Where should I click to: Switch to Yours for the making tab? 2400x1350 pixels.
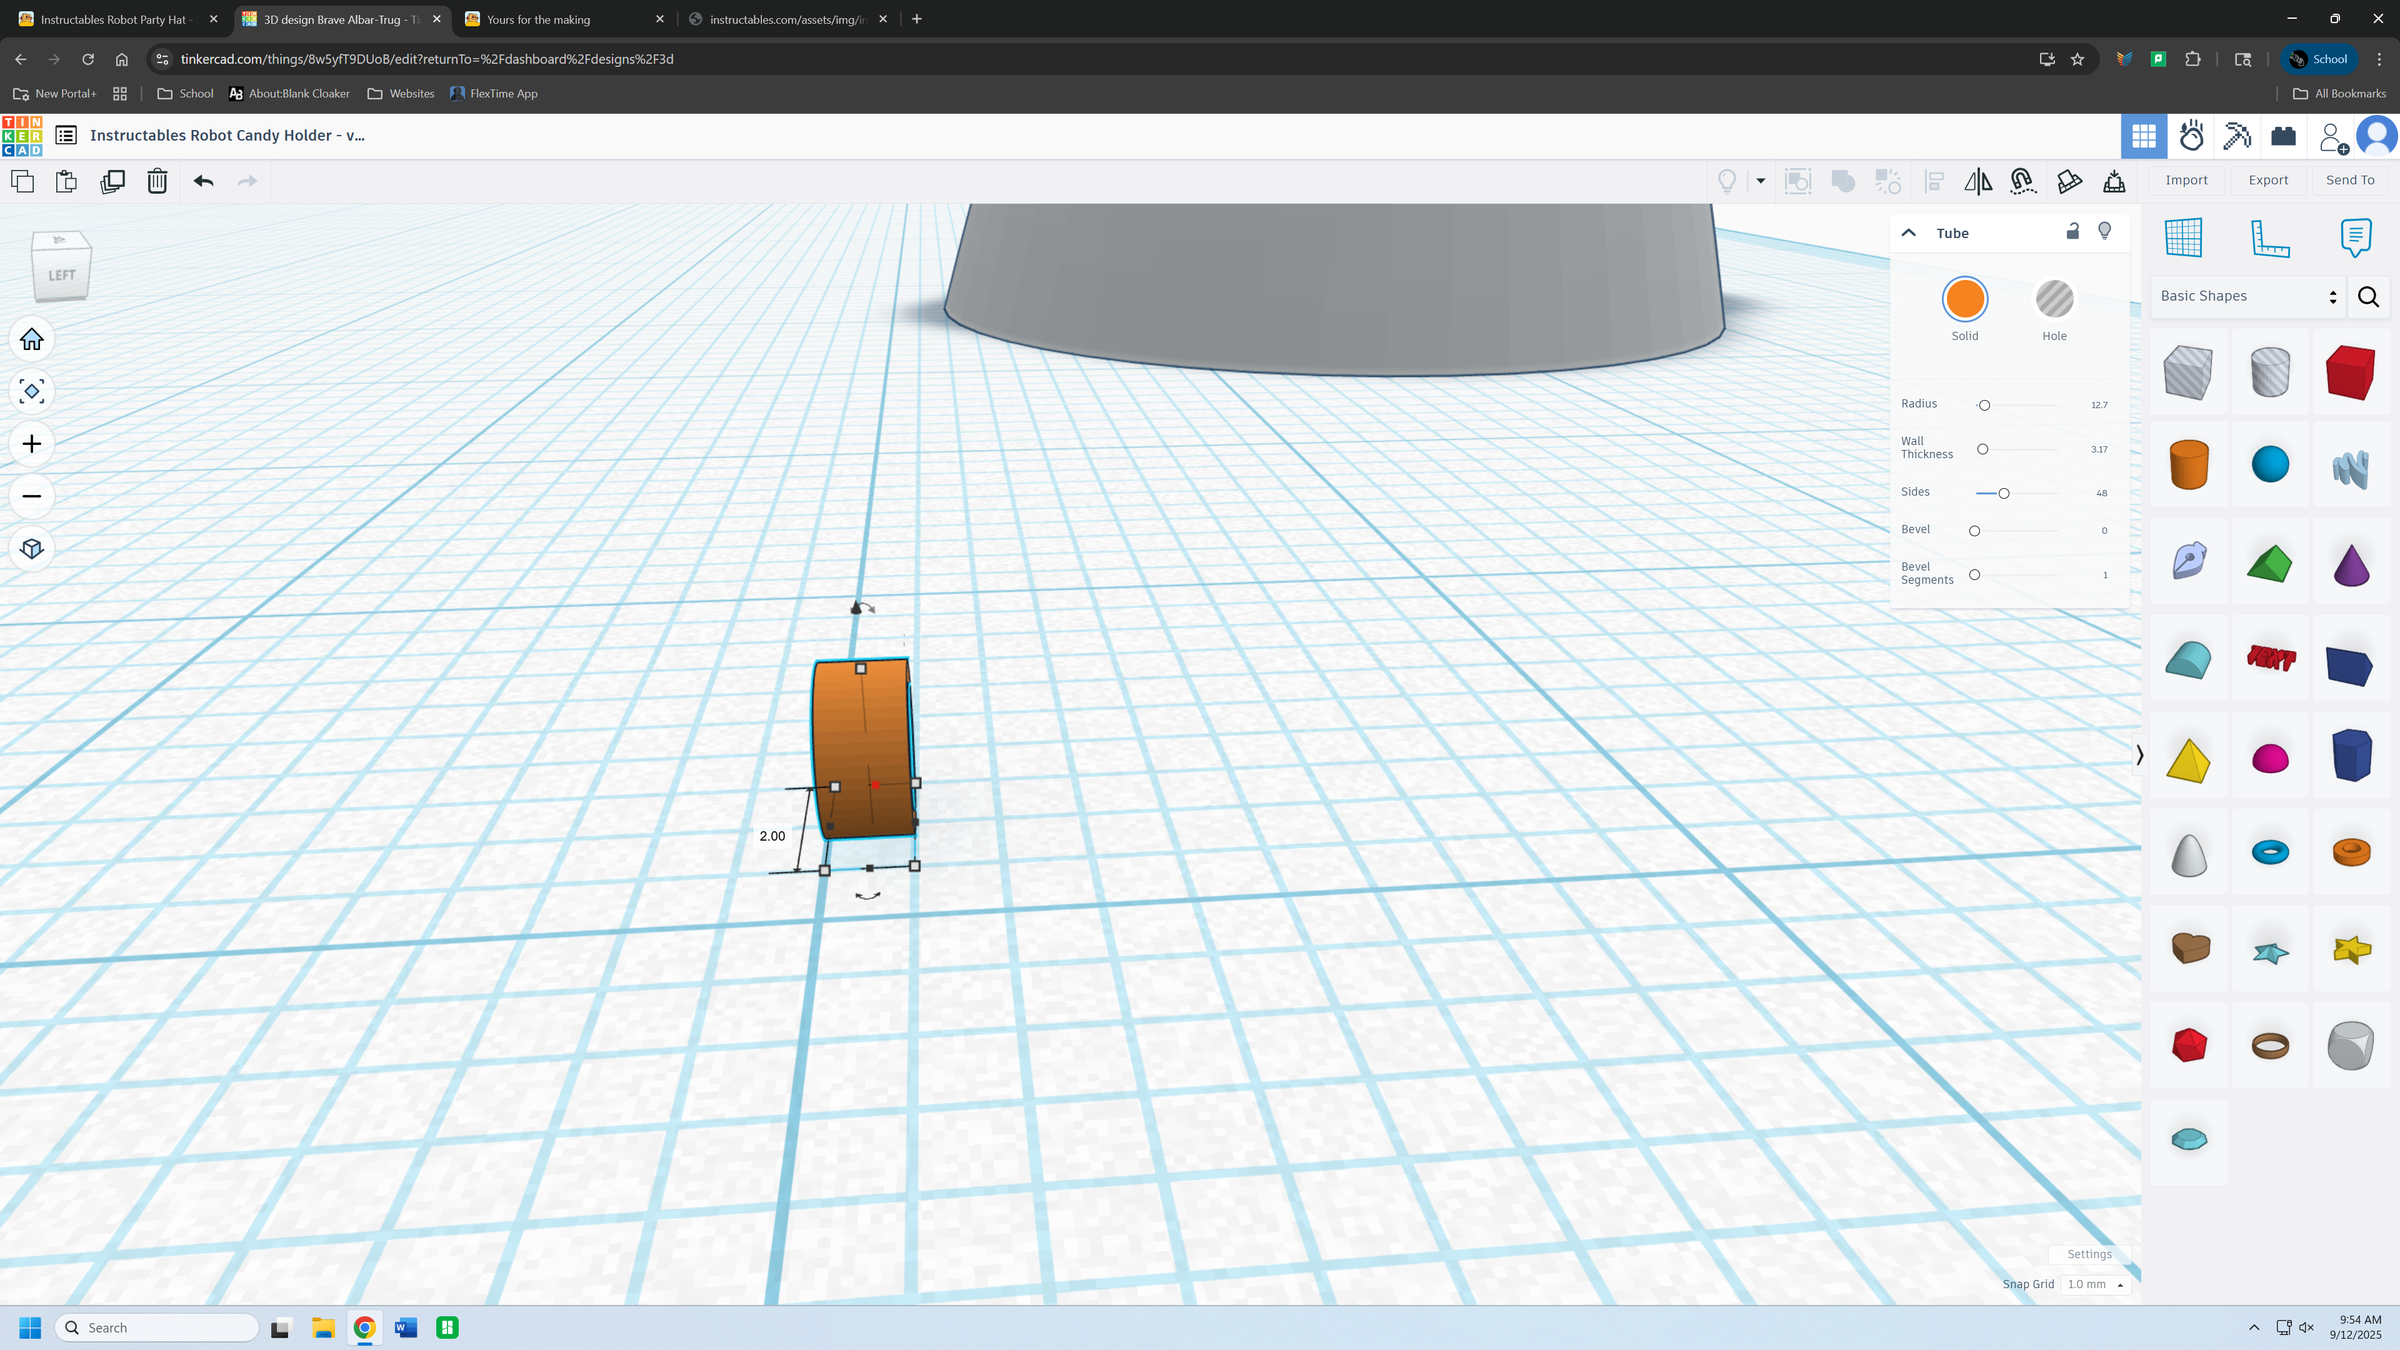pos(565,19)
